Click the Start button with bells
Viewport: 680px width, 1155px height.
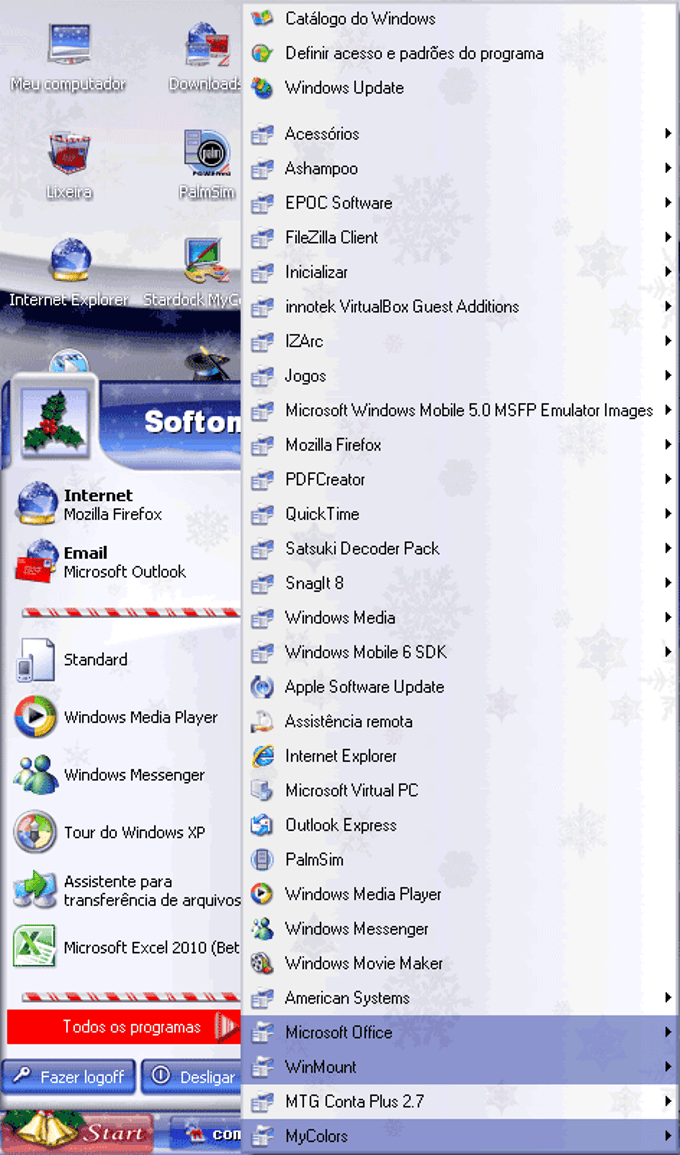point(77,1132)
